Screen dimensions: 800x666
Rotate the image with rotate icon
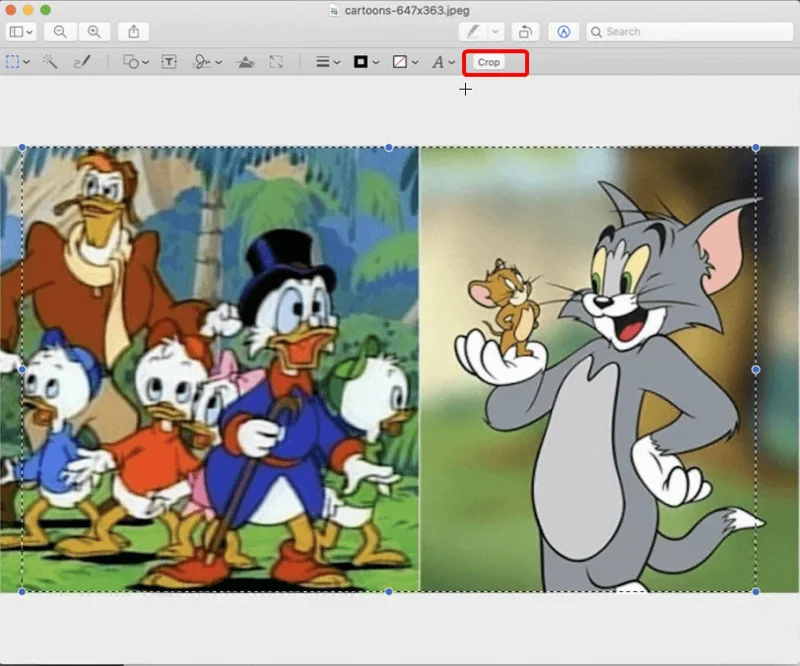(525, 32)
